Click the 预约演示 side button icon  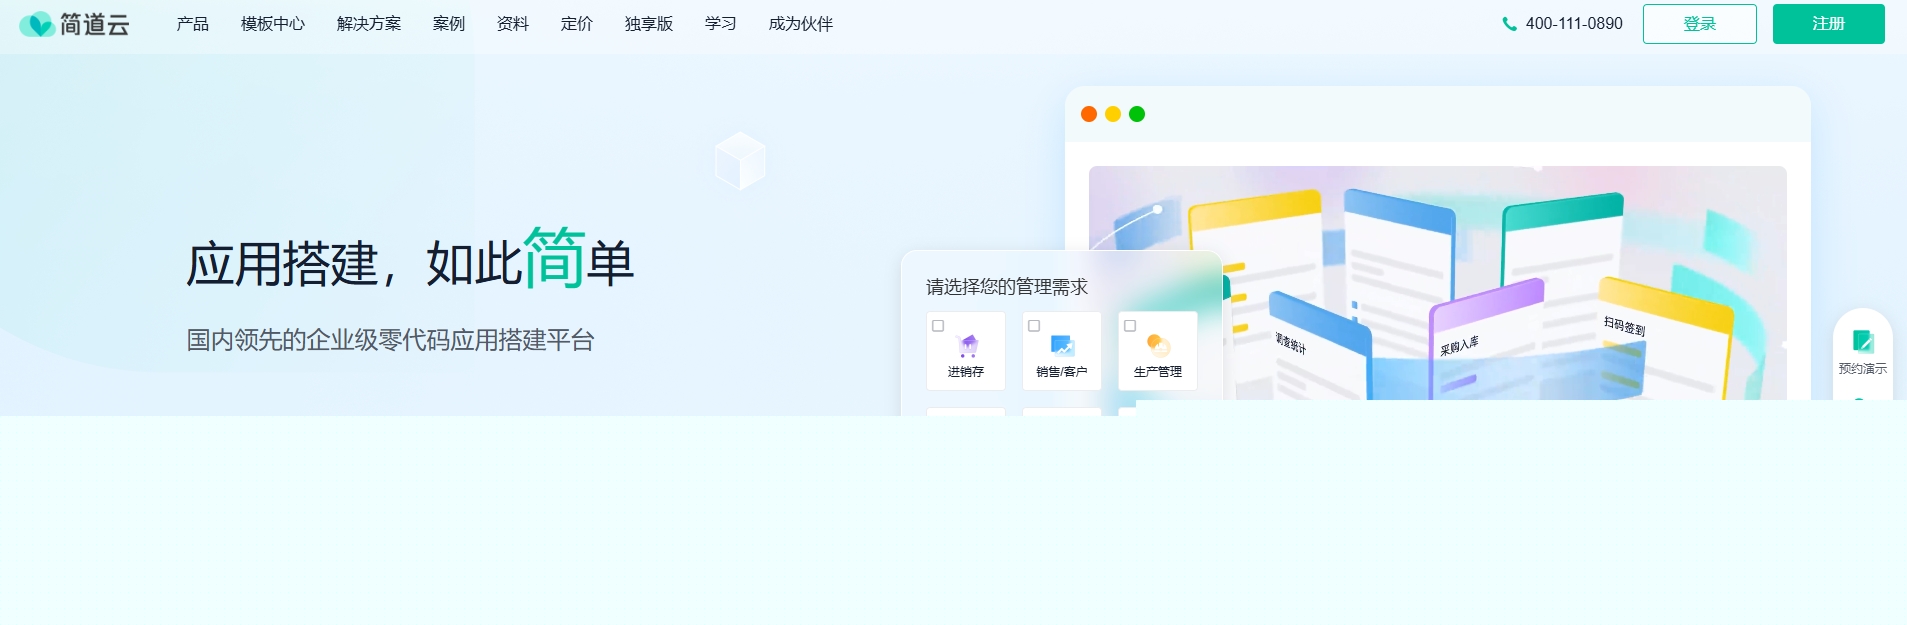click(1863, 341)
